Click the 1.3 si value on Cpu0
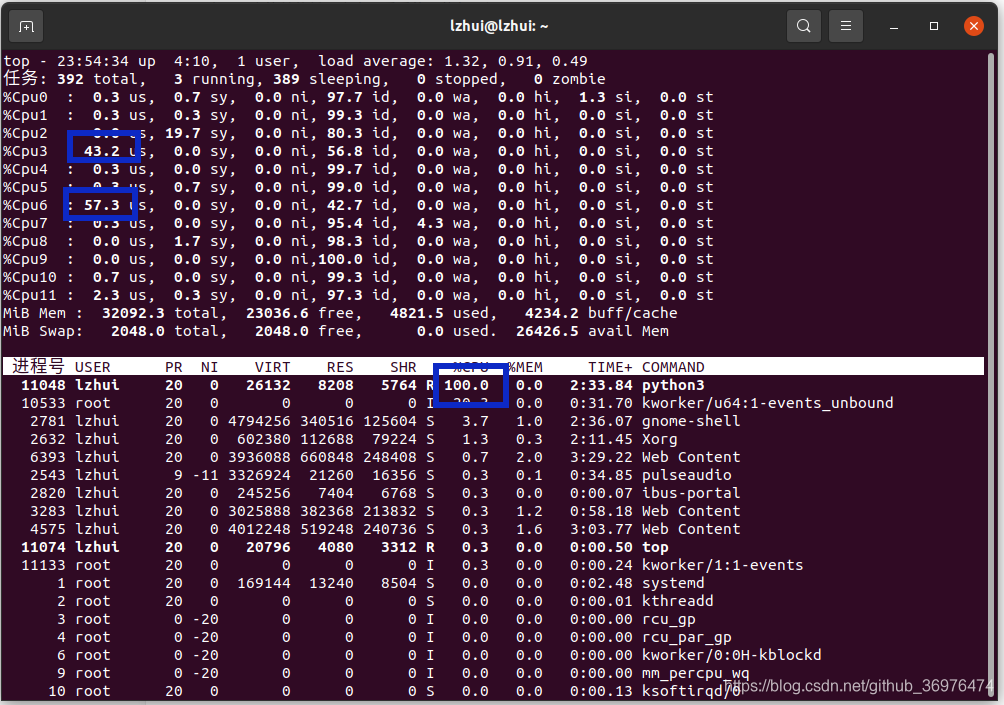1004x705 pixels. [x=592, y=97]
